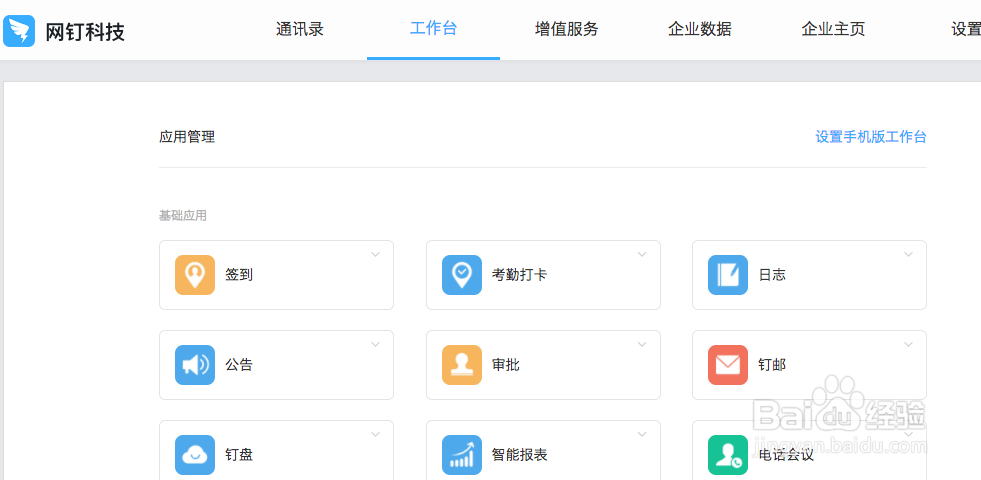
Task: Select the 工作台 tab
Action: click(x=433, y=29)
